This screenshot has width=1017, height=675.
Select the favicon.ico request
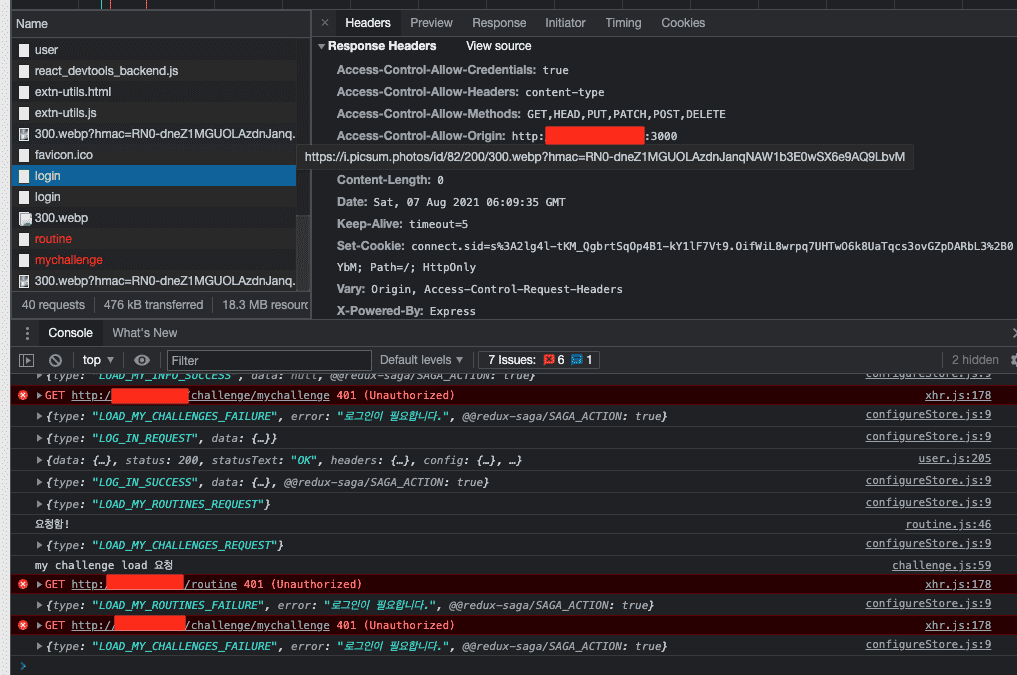63,155
